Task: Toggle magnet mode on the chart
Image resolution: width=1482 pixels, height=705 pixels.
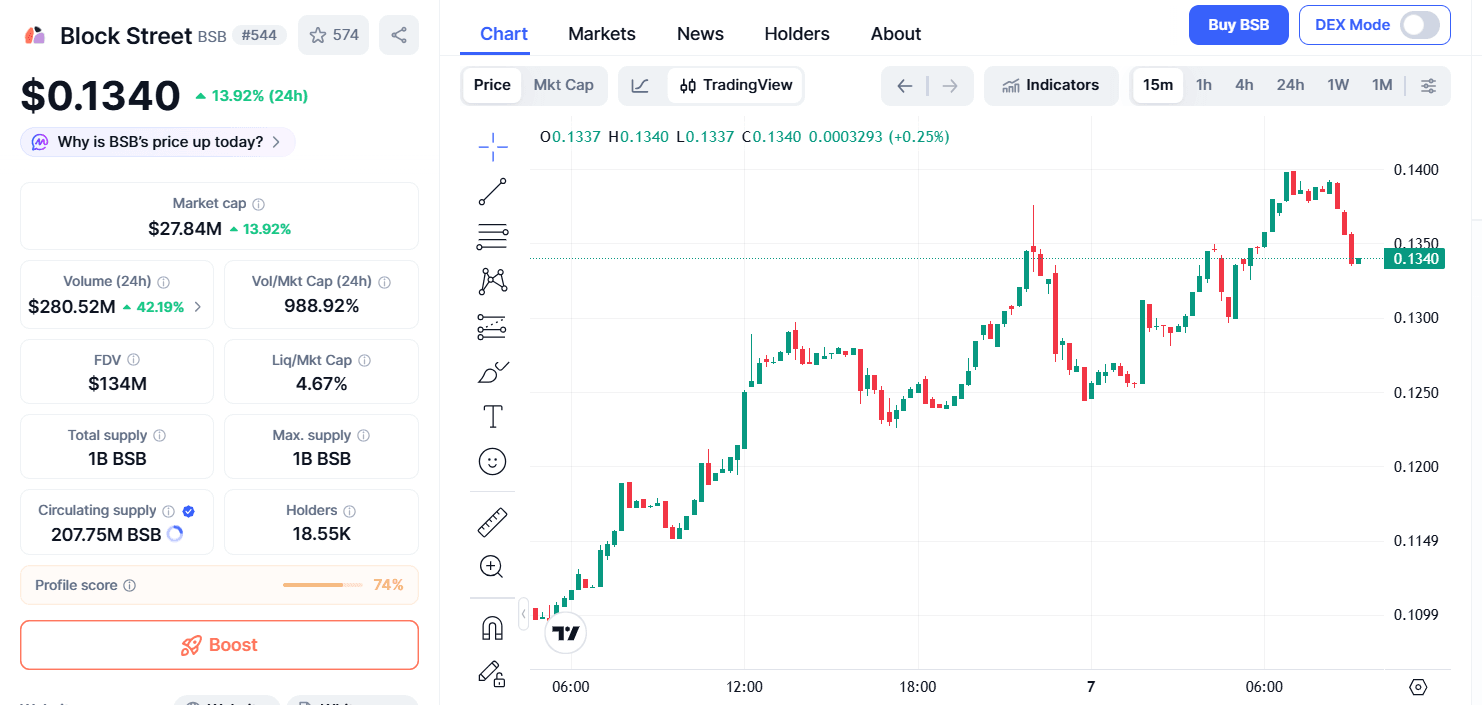Action: (492, 628)
